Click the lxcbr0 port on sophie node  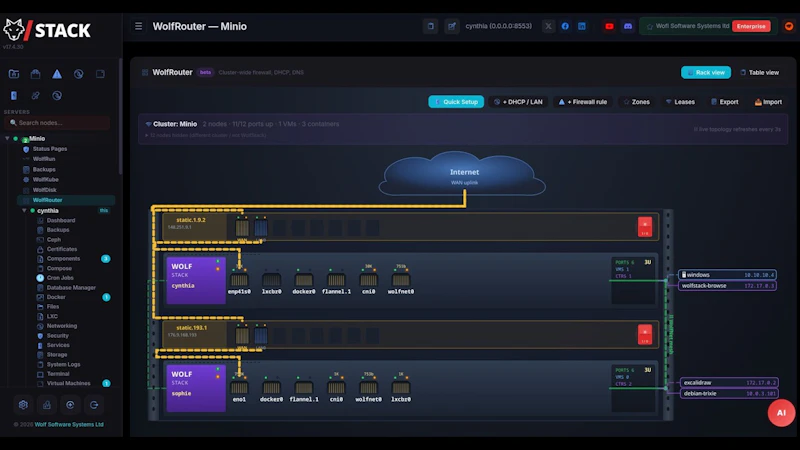(x=401, y=389)
